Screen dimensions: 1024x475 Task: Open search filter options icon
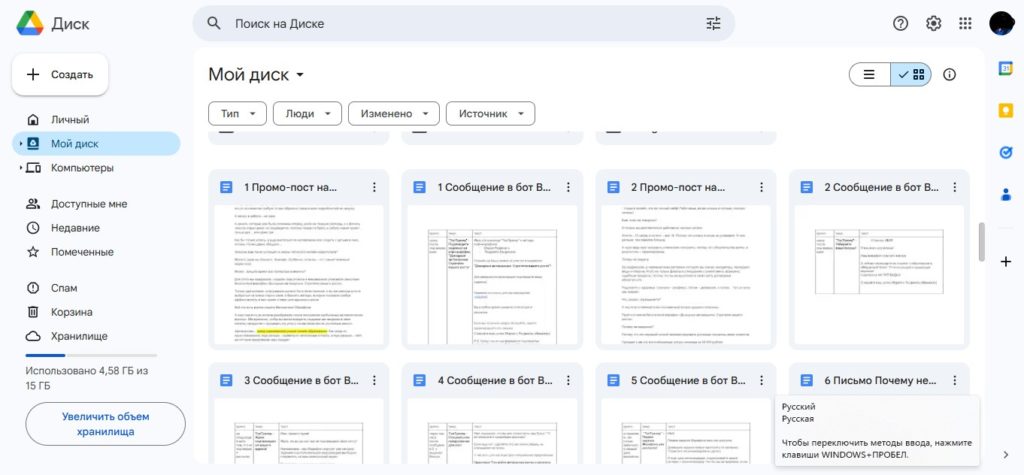point(713,24)
